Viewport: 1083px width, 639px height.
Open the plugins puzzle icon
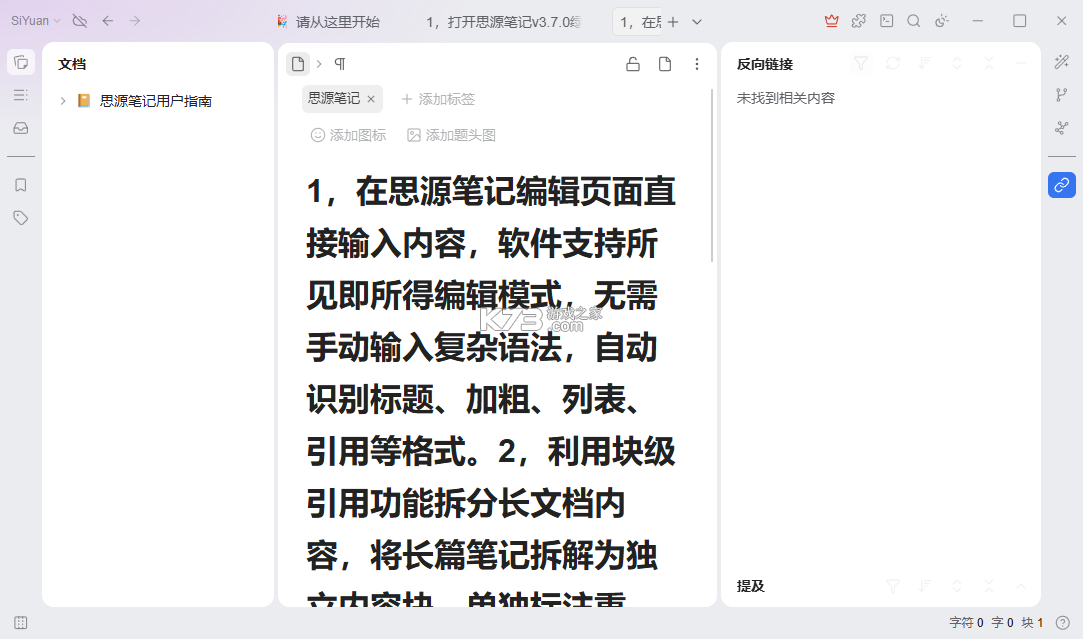click(859, 21)
